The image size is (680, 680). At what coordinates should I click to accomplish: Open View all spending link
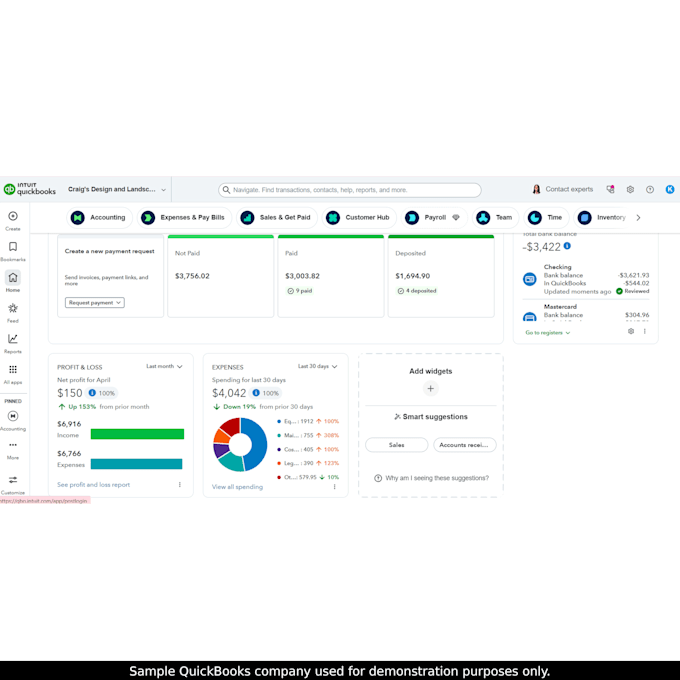tap(237, 487)
